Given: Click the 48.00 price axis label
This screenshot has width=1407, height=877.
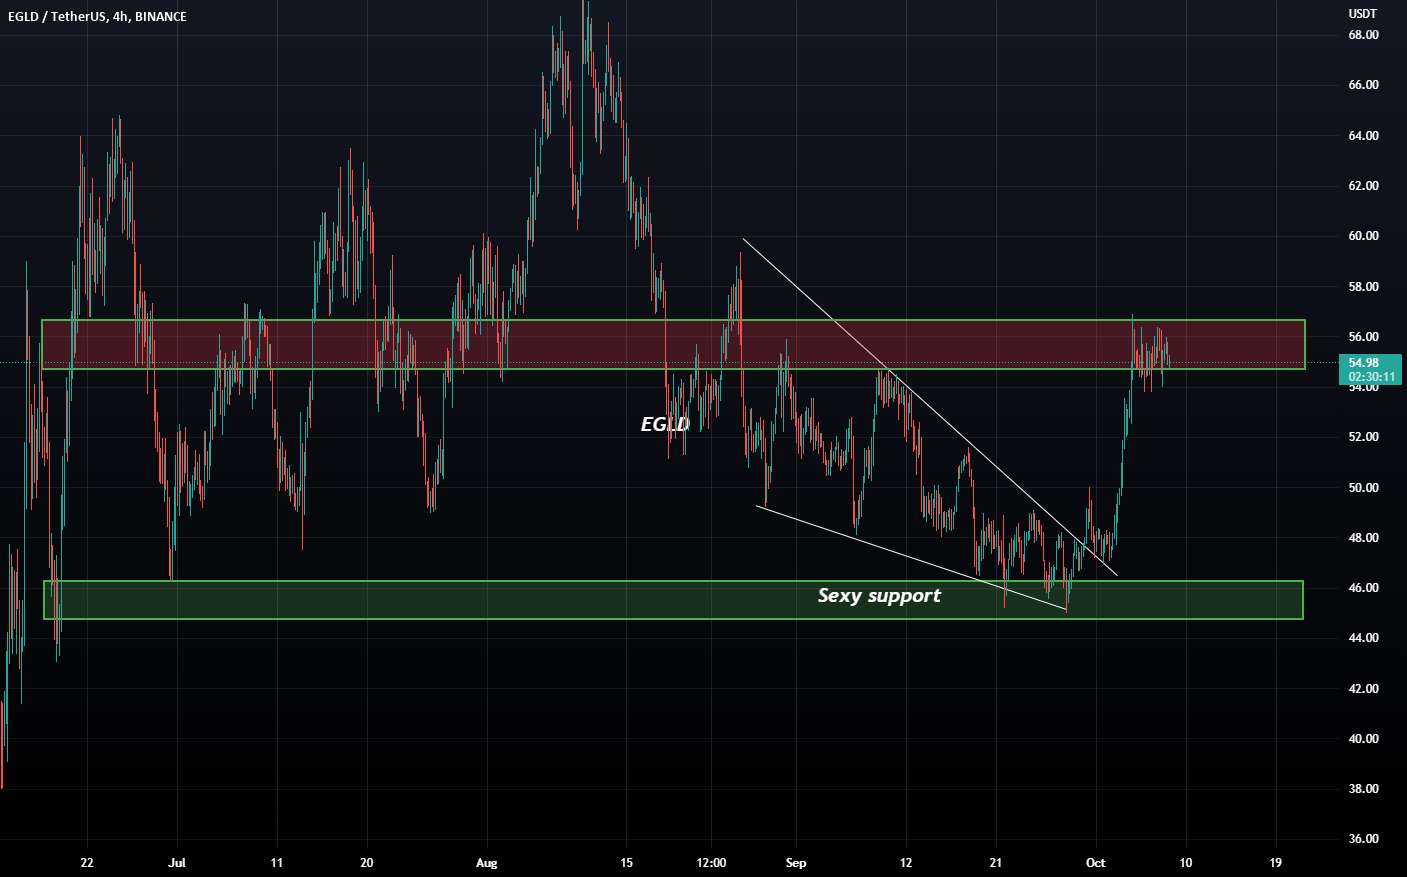Looking at the screenshot, I should (x=1363, y=538).
